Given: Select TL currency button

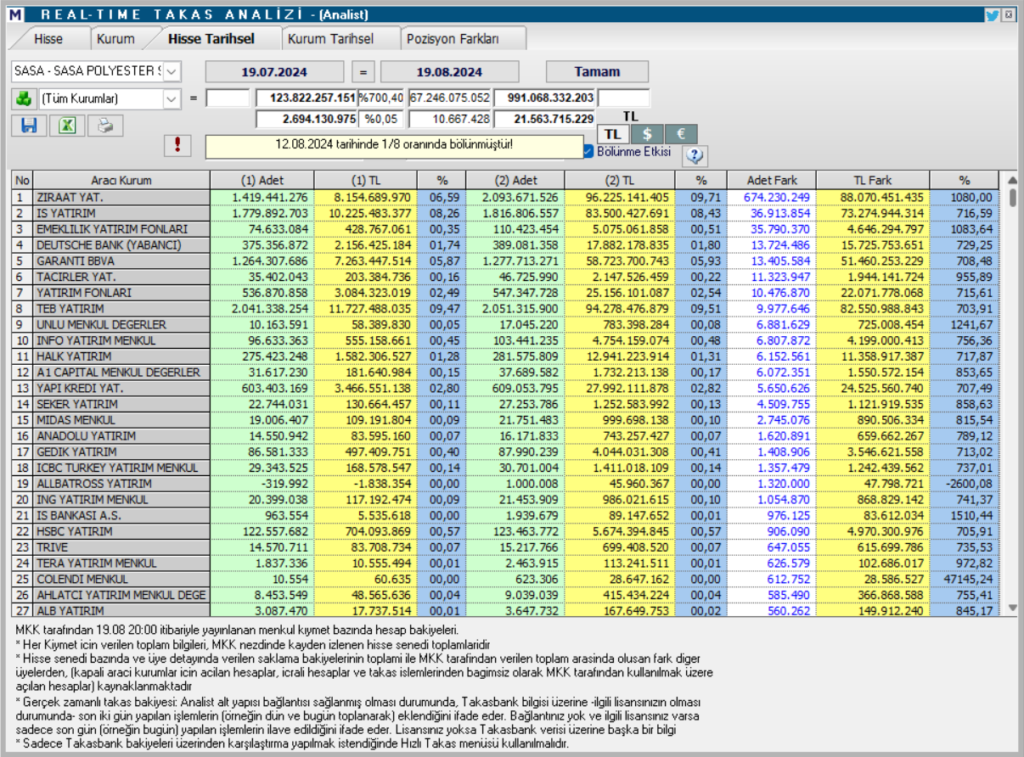Looking at the screenshot, I should 613,134.
